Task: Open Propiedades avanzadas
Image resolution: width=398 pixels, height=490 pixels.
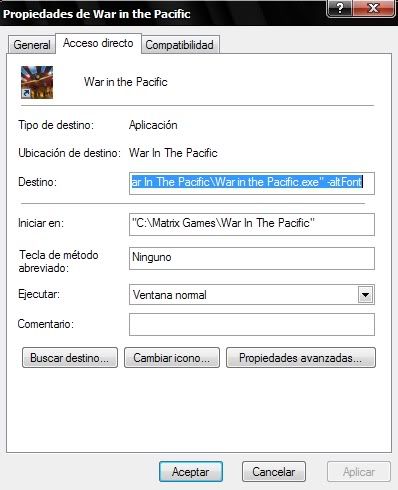Action: pos(301,358)
